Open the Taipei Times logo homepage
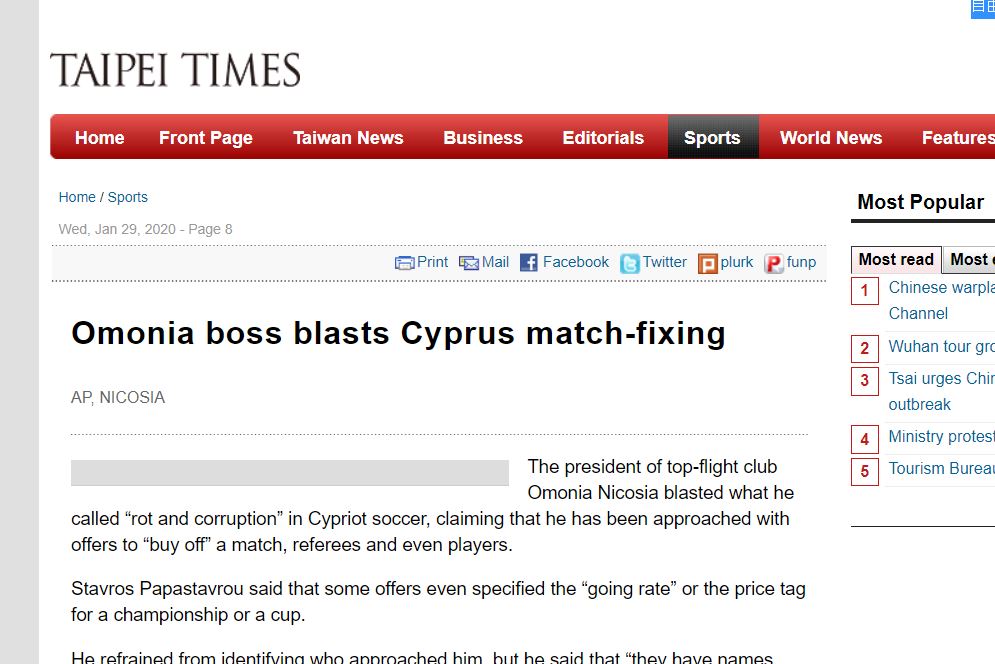The height and width of the screenshot is (664, 995). (x=175, y=70)
